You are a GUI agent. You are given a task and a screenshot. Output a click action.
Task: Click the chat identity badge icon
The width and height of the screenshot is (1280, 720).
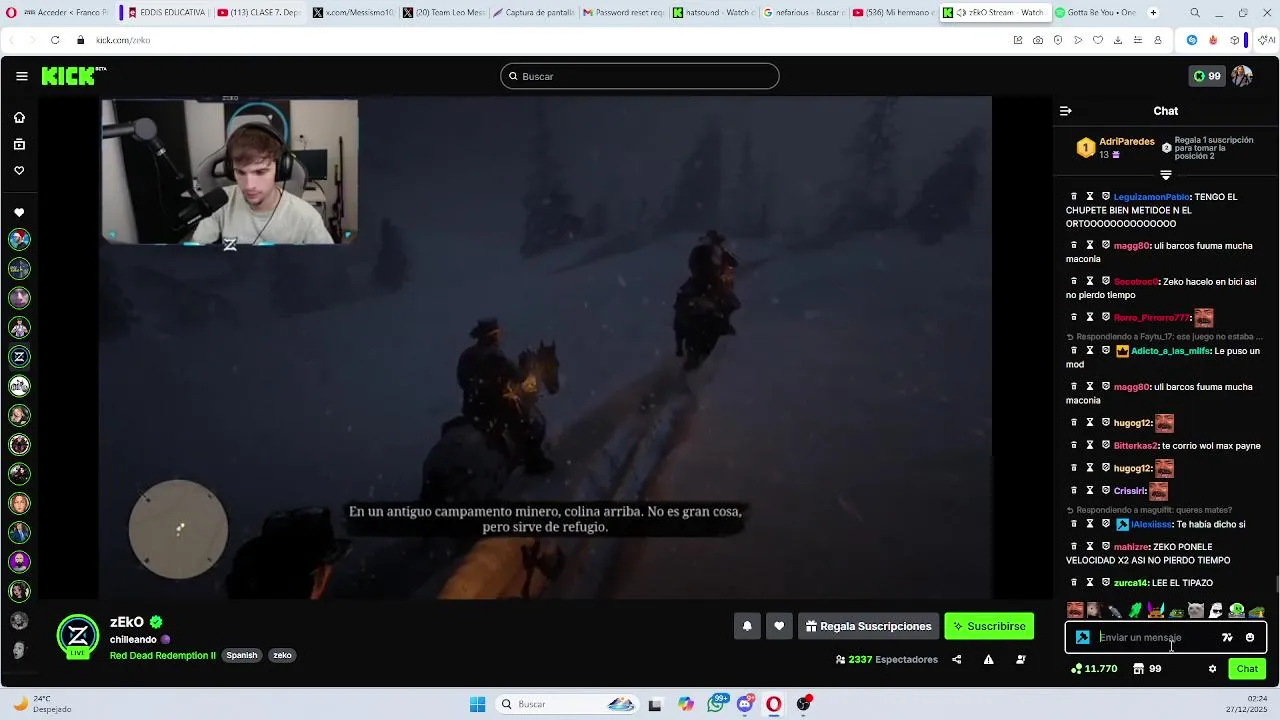[1083, 637]
